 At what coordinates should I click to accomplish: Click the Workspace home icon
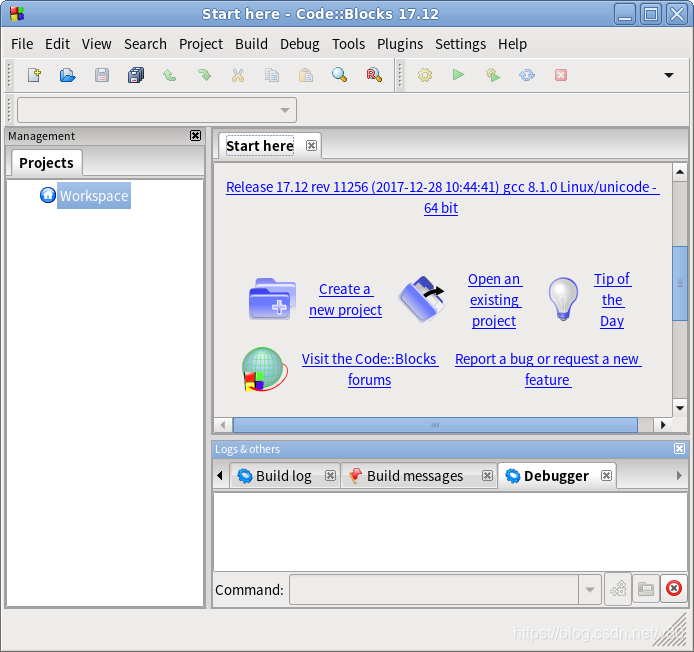click(48, 195)
